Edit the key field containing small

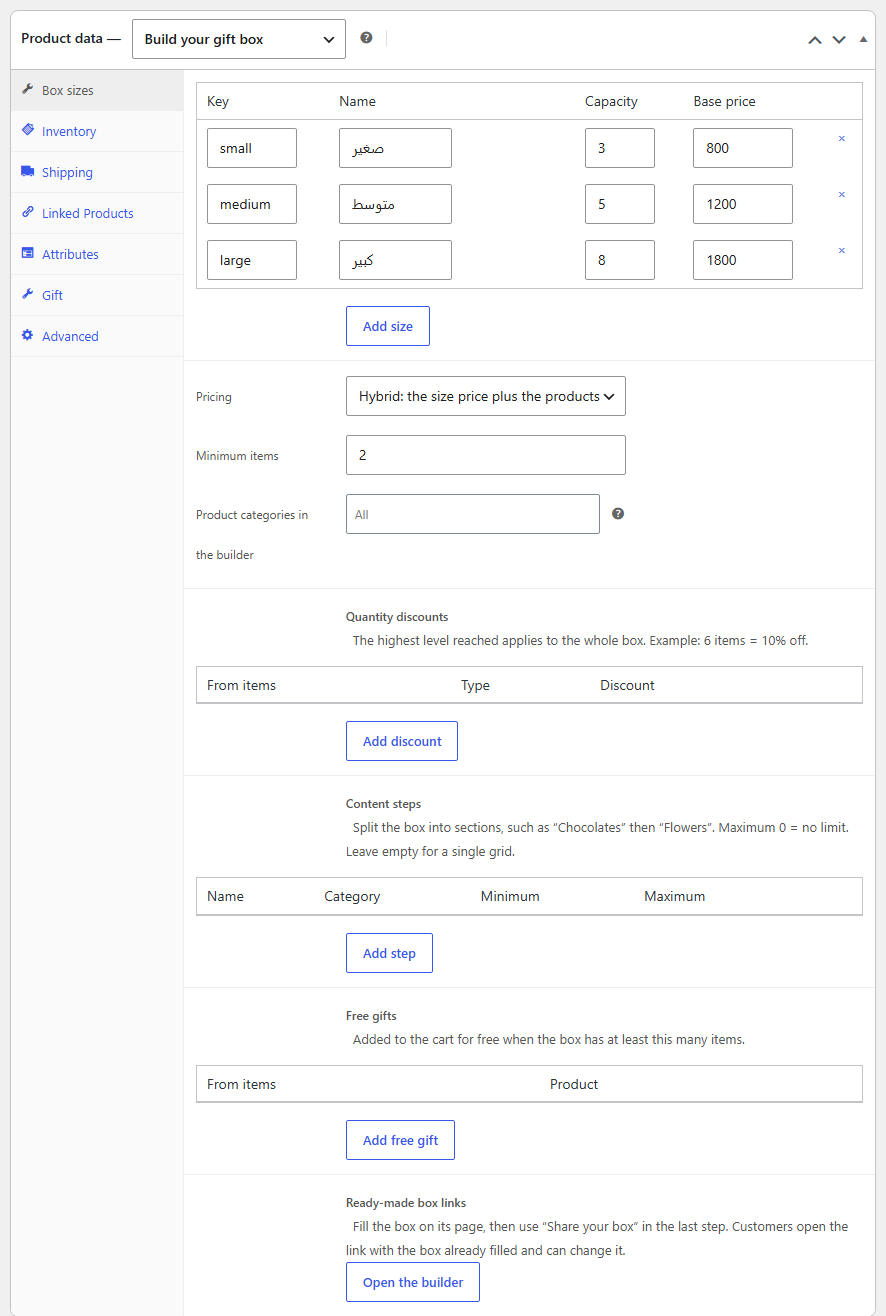[252, 148]
